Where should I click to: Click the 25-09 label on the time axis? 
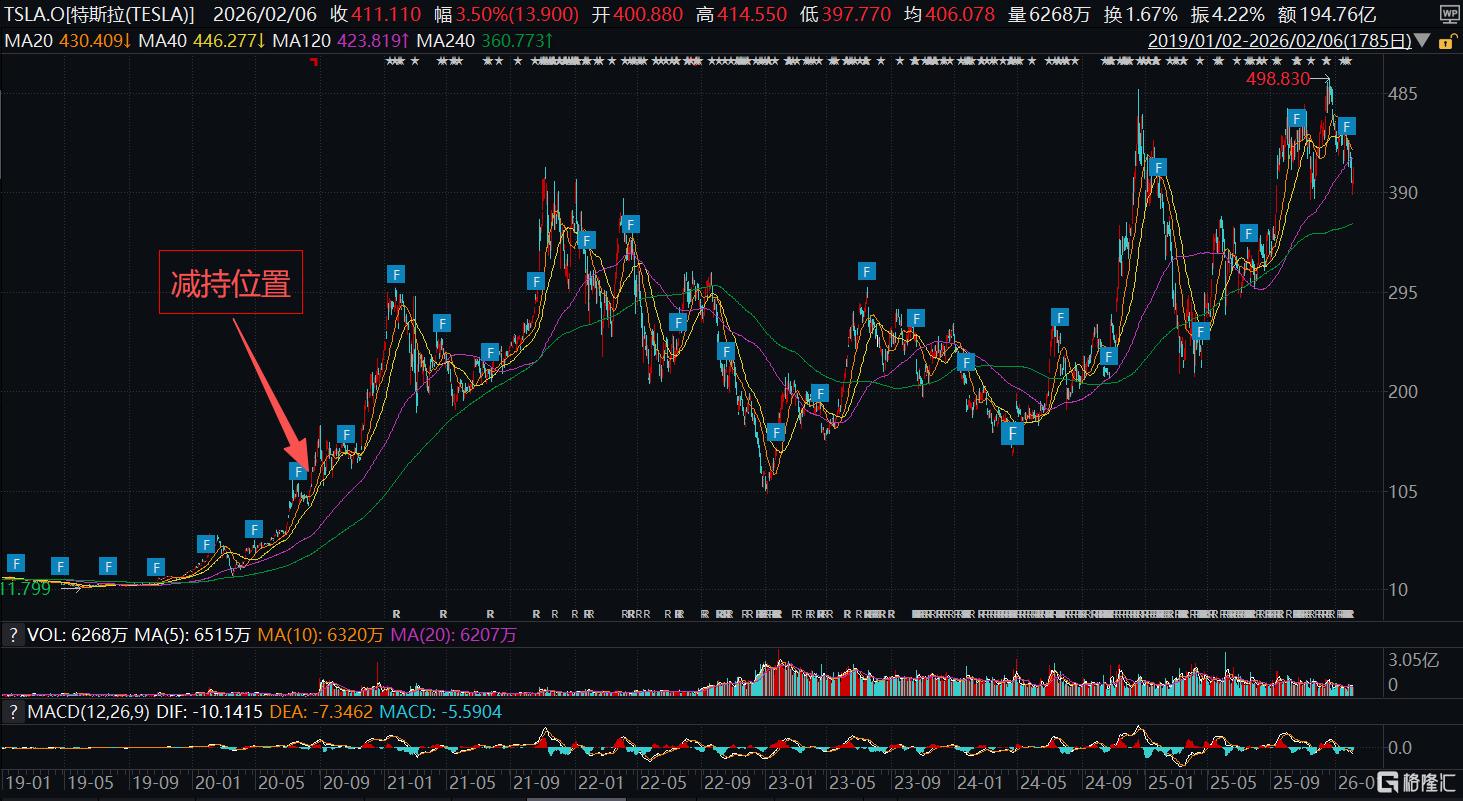(x=1298, y=782)
